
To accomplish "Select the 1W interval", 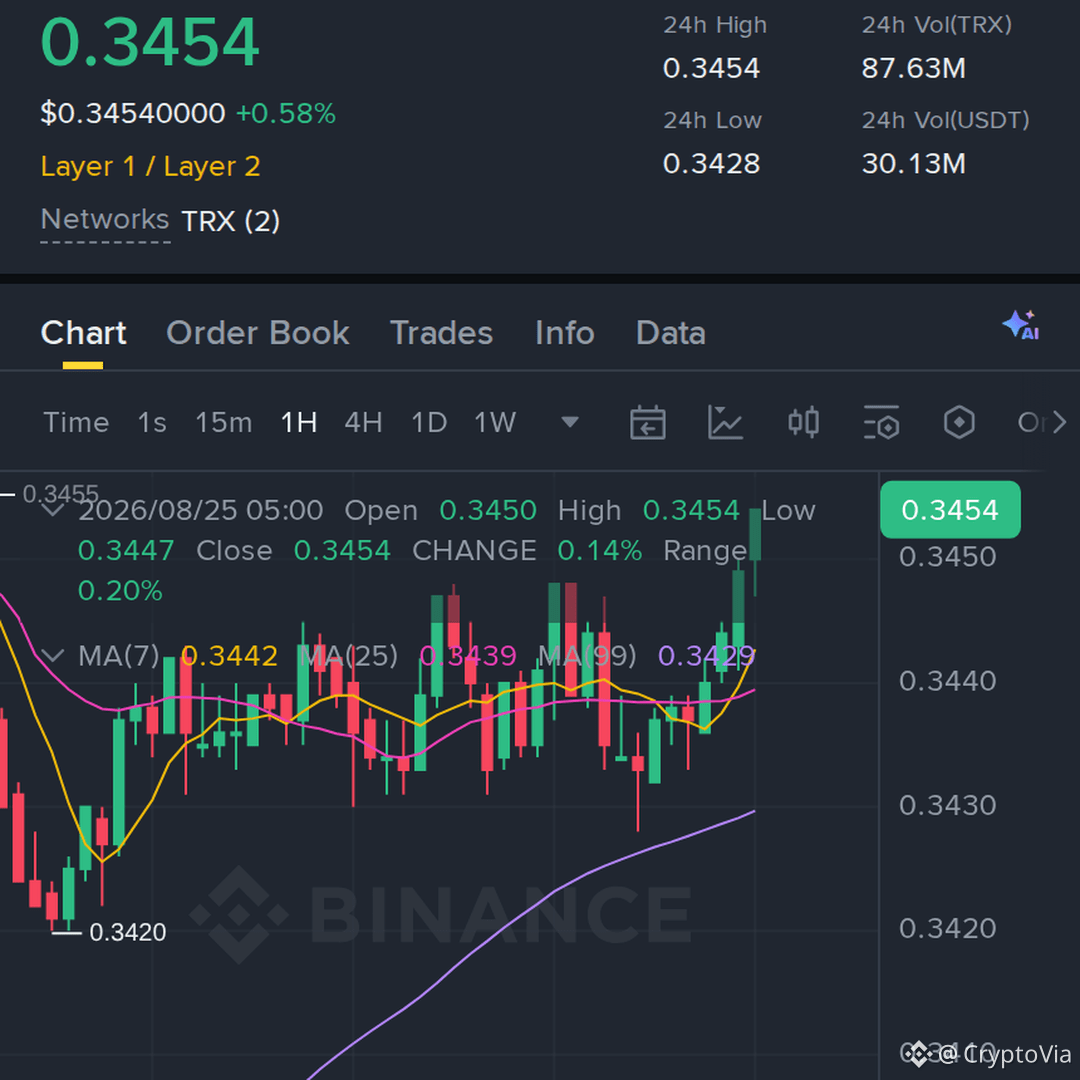I will (x=495, y=422).
